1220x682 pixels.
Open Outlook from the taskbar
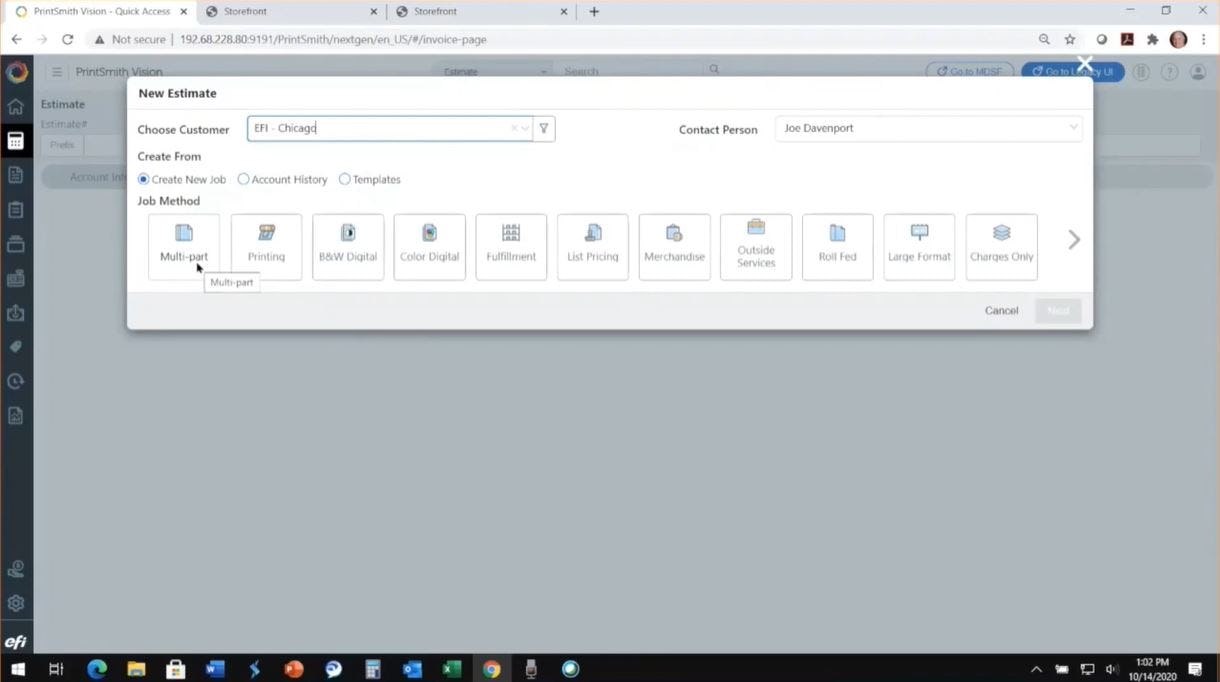point(412,669)
